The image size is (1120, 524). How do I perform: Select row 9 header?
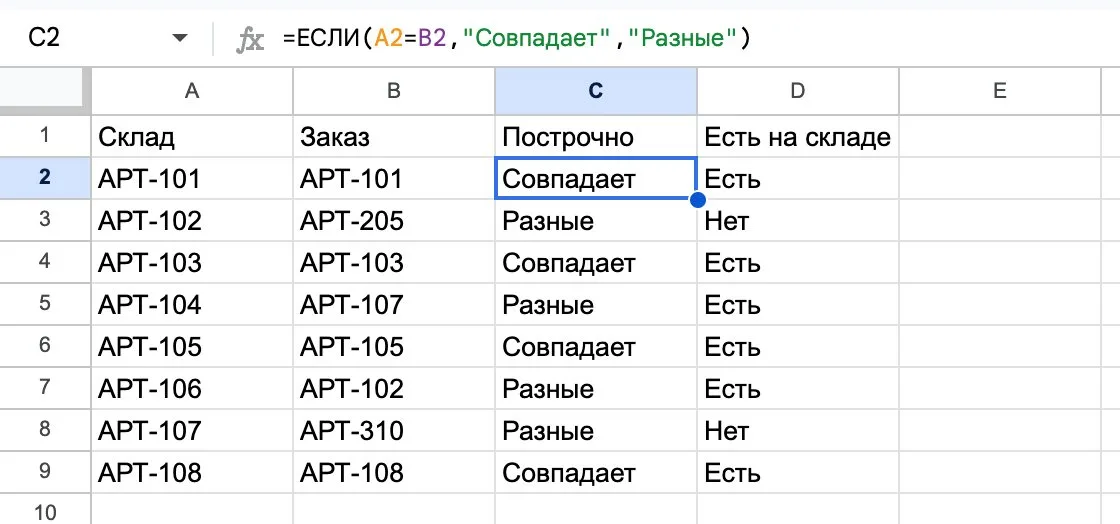point(46,473)
